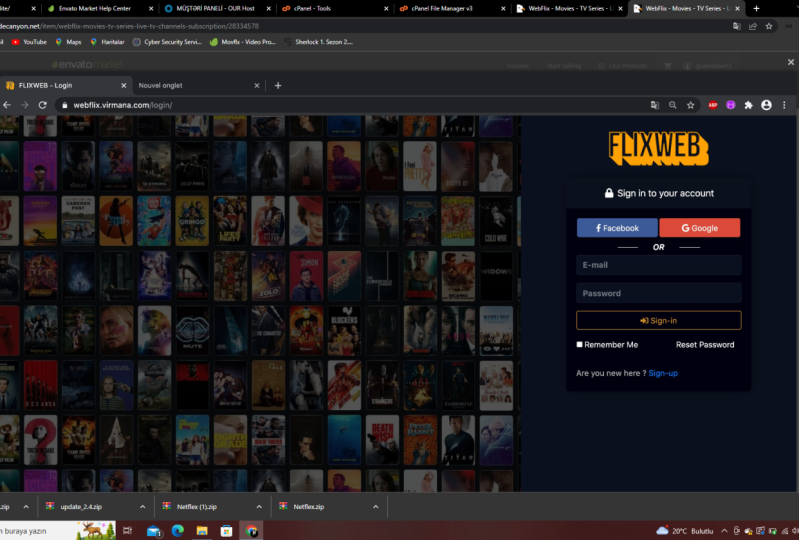Click the padlock icon beside webflix.virmana.com
This screenshot has height=540, width=799.
64,105
